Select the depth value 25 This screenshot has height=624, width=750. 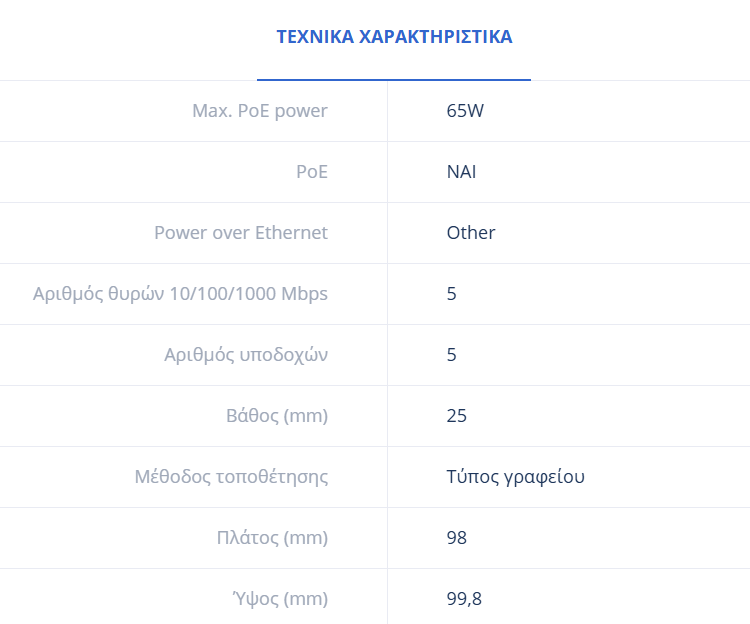[x=457, y=416]
